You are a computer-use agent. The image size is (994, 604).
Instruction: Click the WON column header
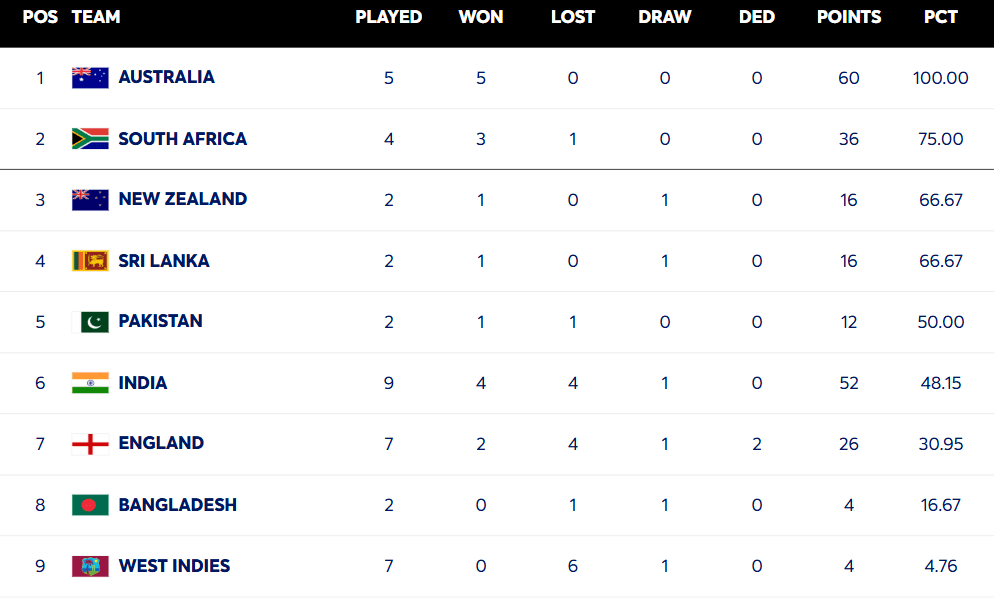click(x=481, y=17)
